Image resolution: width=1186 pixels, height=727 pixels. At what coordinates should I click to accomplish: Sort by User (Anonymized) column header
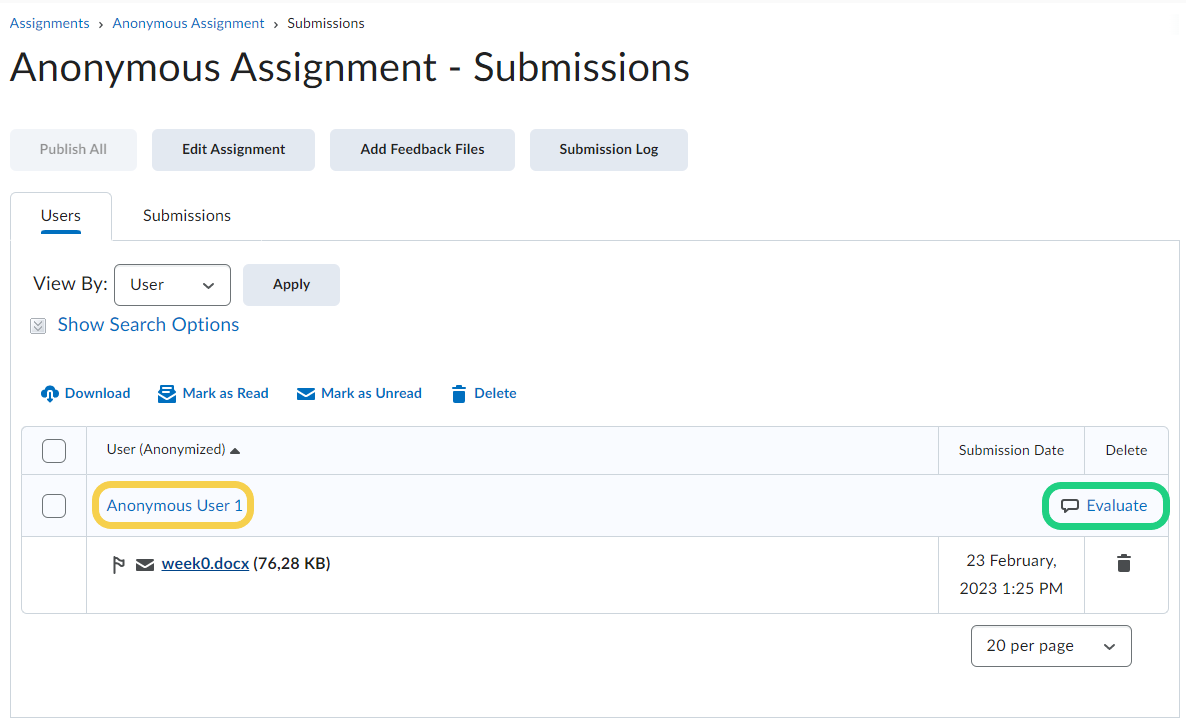[x=166, y=450]
